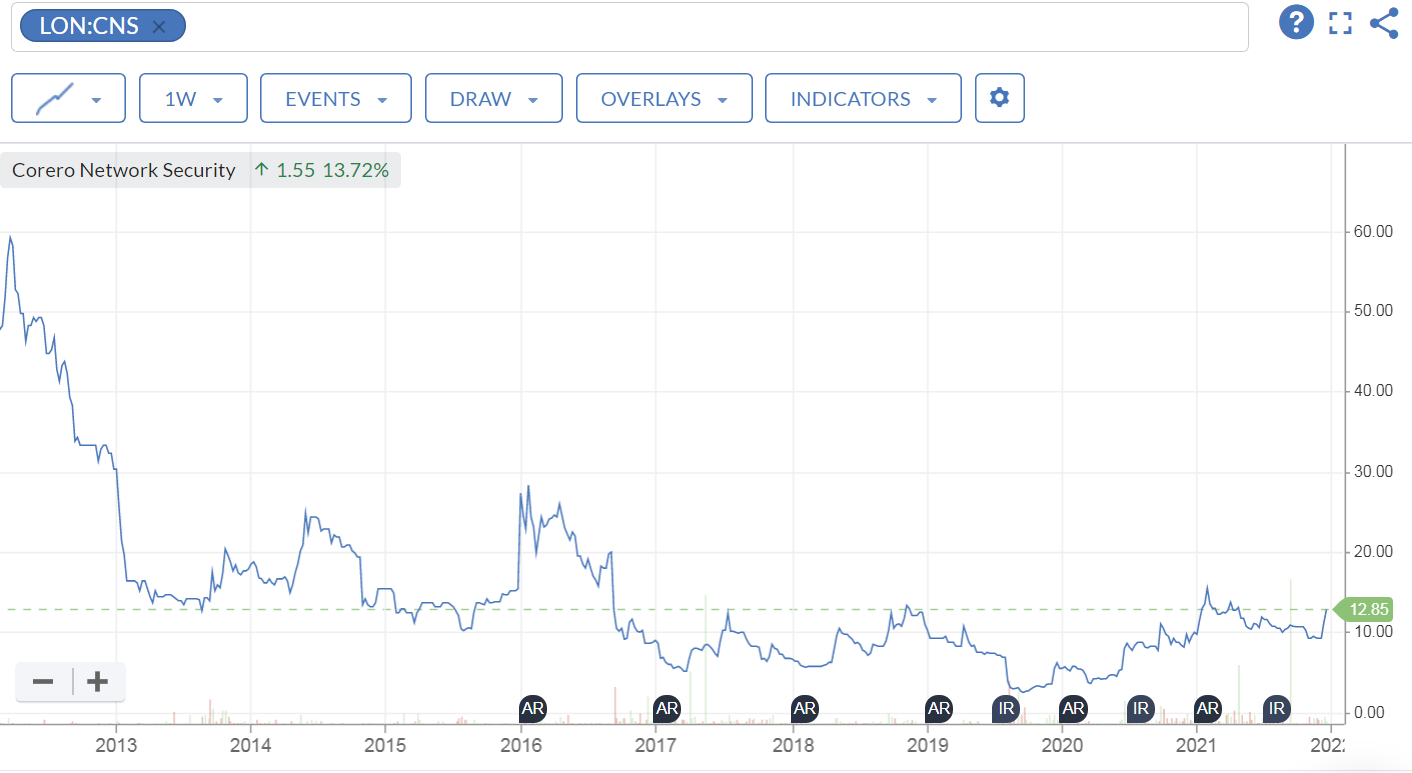This screenshot has width=1412, height=773.
Task: Expand the DRAW dropdown
Action: pos(494,98)
